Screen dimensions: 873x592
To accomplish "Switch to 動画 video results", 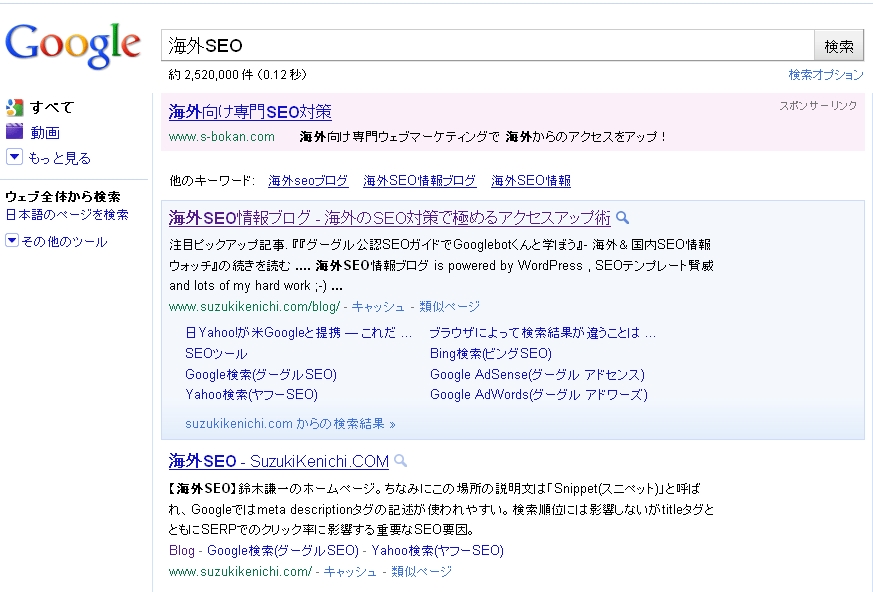I will tap(45, 133).
